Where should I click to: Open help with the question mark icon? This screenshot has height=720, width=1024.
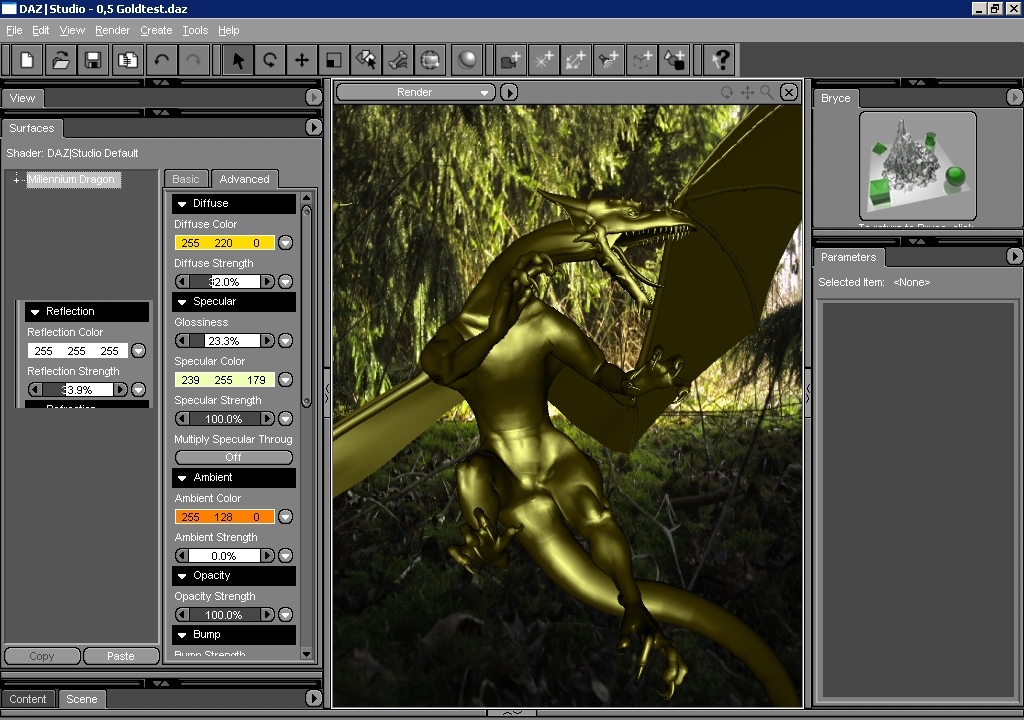pyautogui.click(x=719, y=60)
